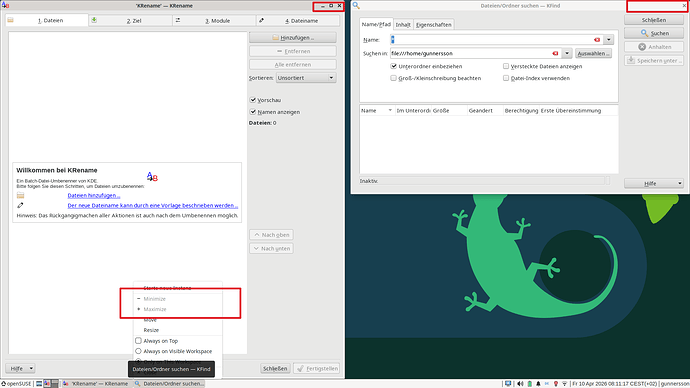The width and height of the screenshot is (690, 388).
Task: Uncheck 'Unterordner einbeziehen' in KFind
Action: (393, 66)
